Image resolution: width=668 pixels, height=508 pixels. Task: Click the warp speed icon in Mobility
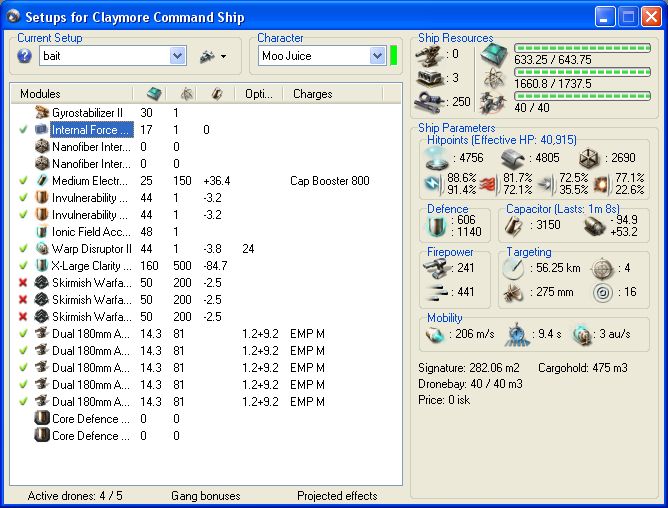(x=583, y=335)
